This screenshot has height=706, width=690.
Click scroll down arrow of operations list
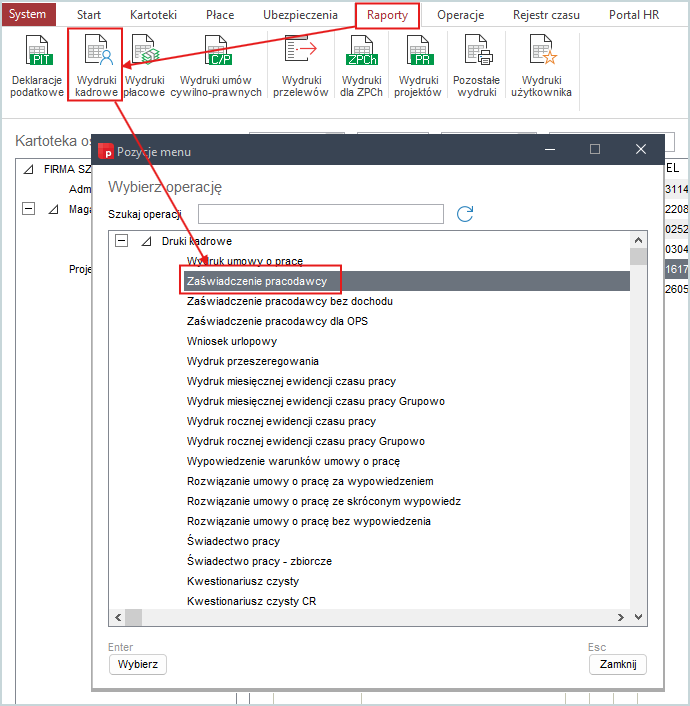tap(638, 617)
